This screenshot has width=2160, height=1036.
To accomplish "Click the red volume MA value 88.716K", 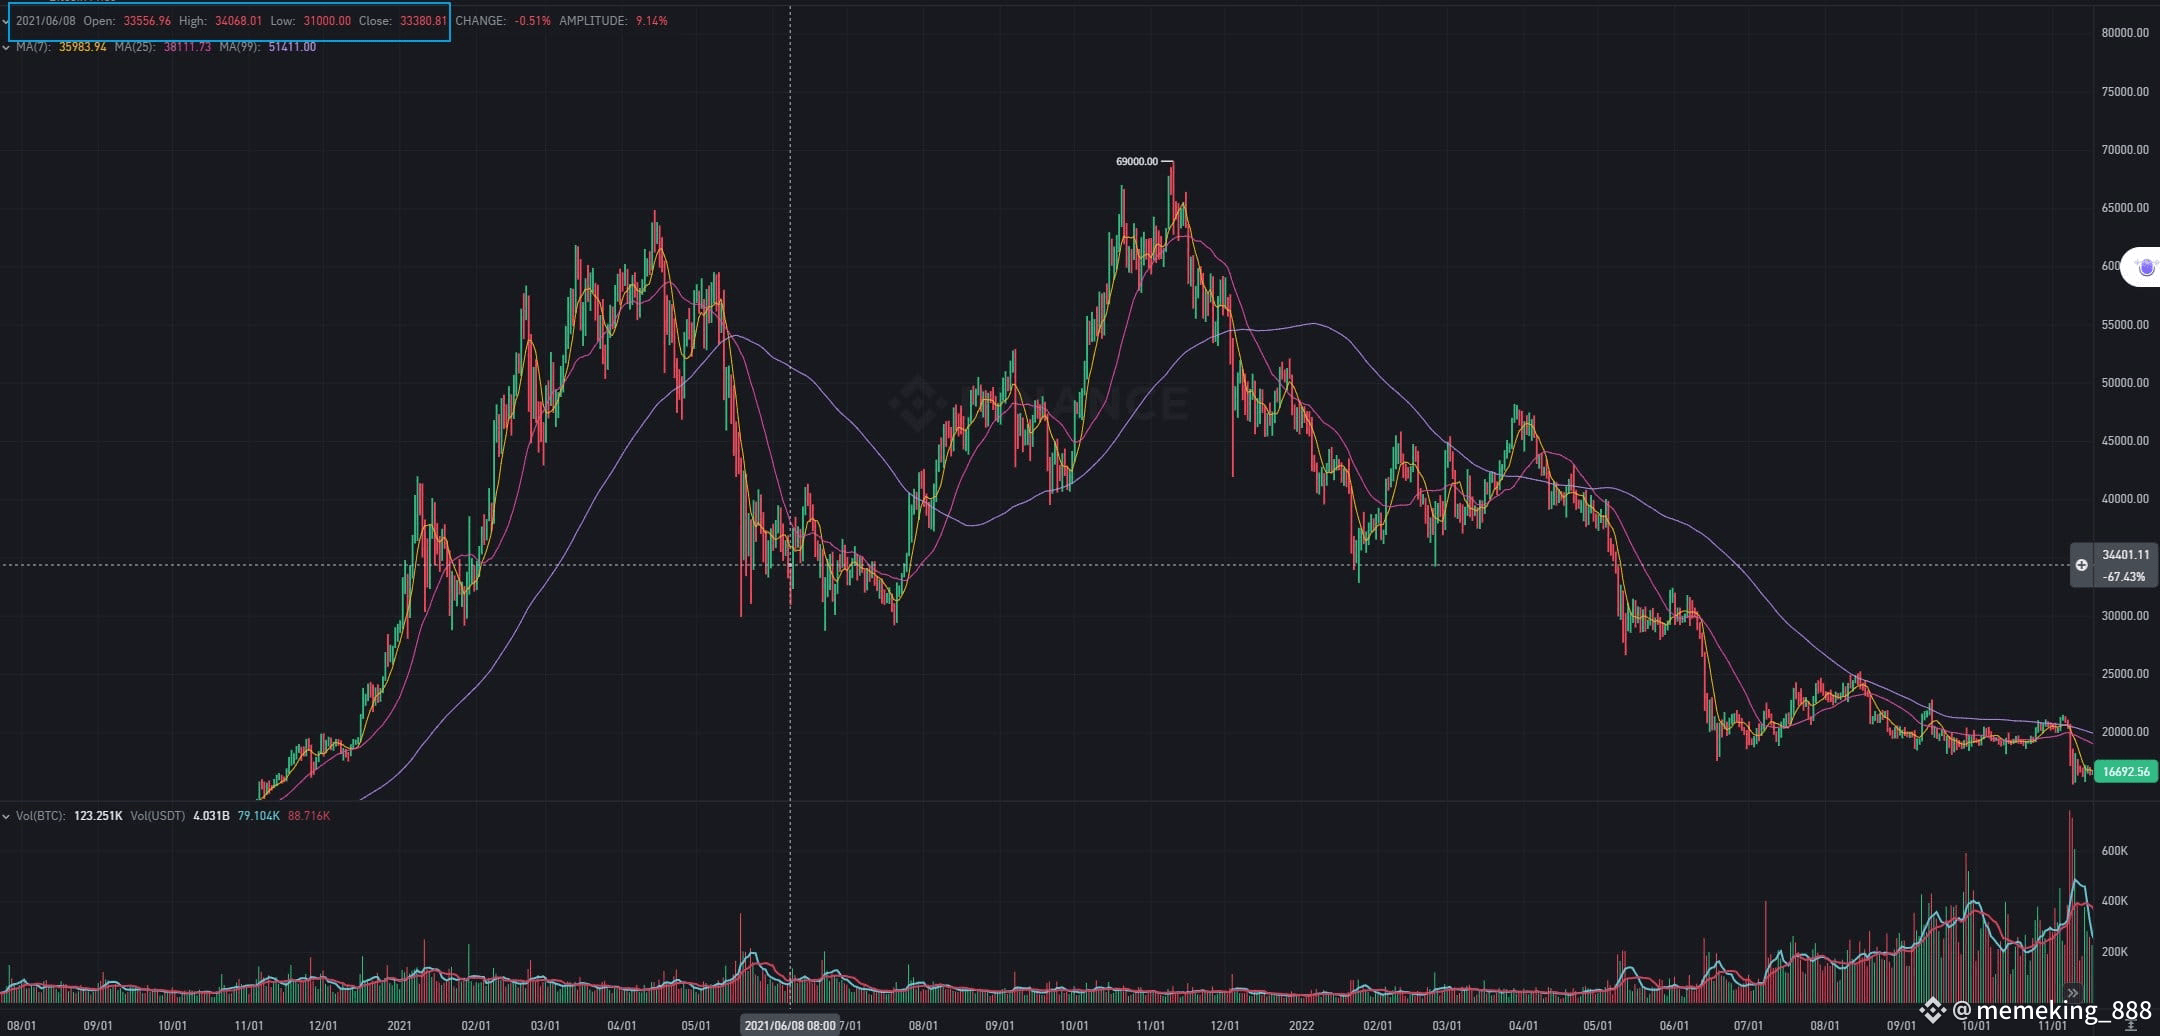I will 309,816.
